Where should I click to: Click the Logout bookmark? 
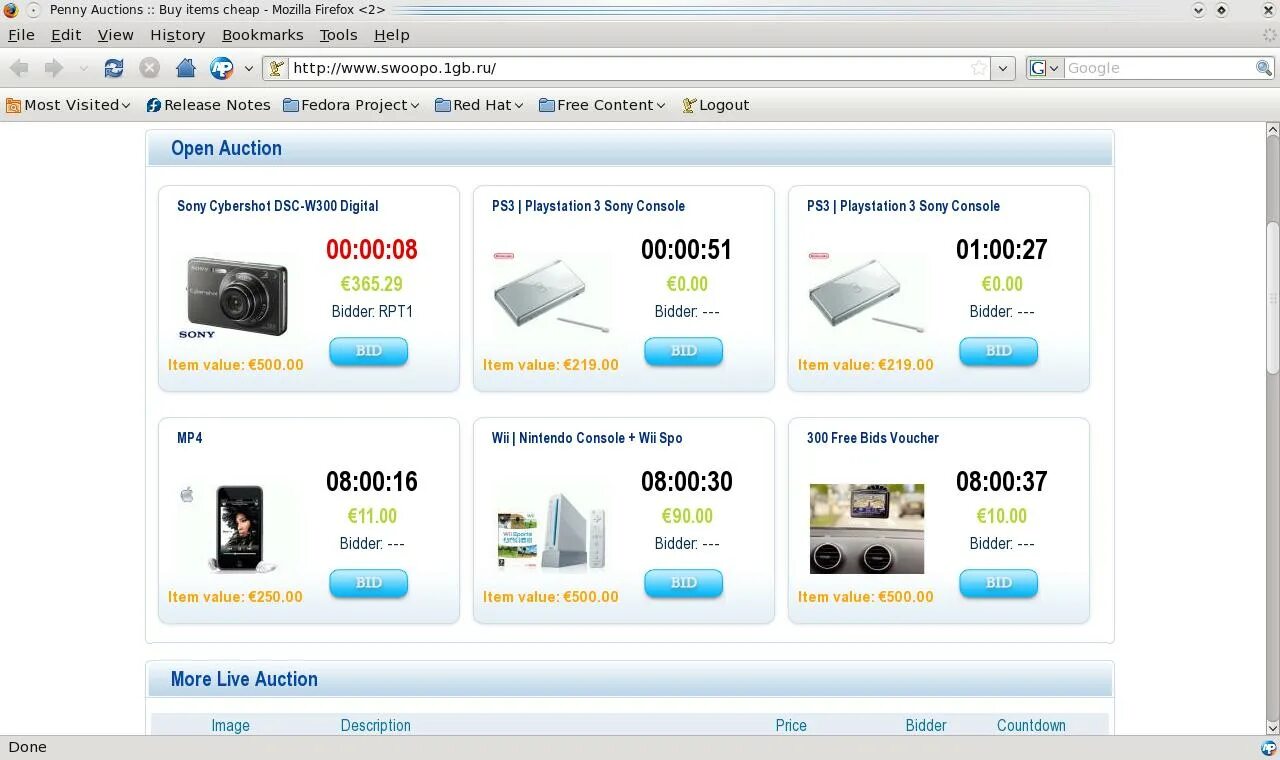pyautogui.click(x=715, y=105)
